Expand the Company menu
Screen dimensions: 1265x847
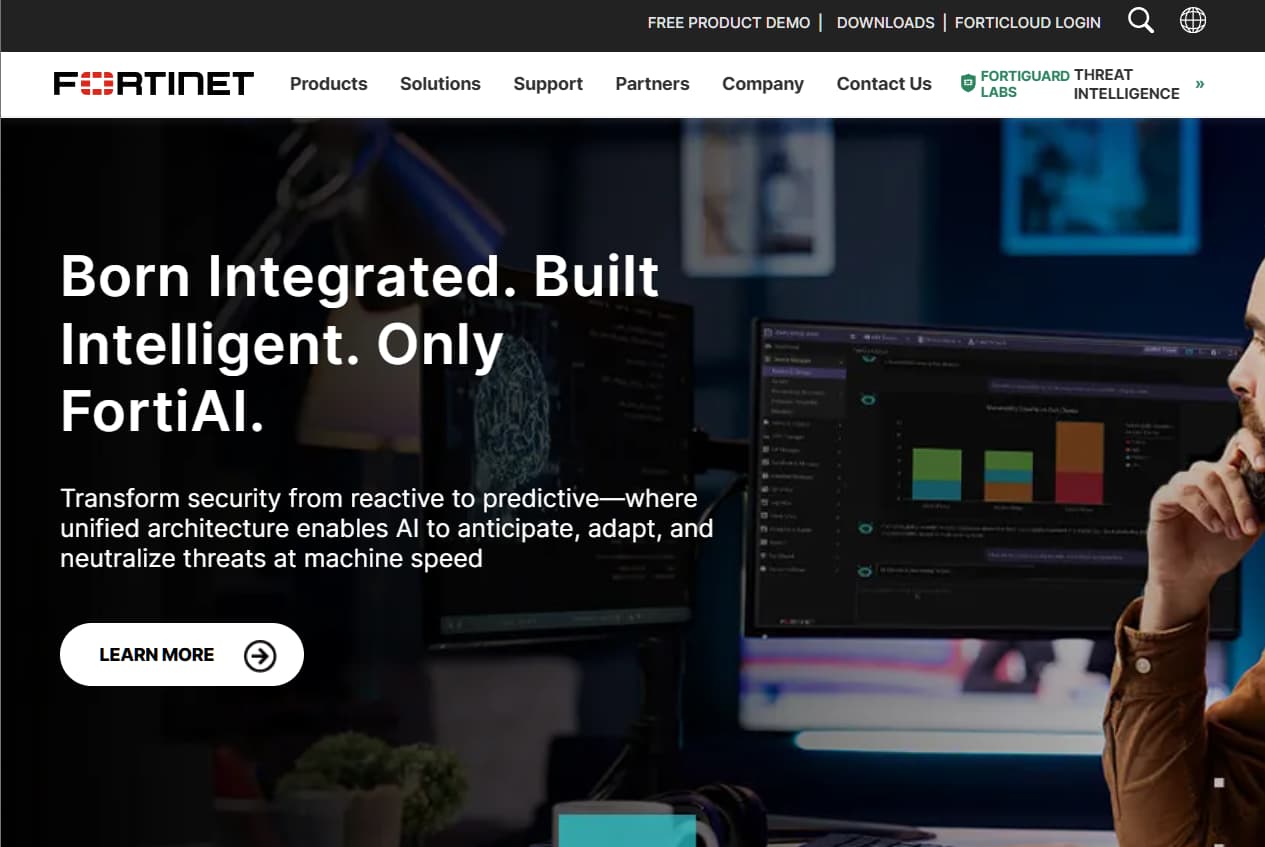[x=762, y=84]
